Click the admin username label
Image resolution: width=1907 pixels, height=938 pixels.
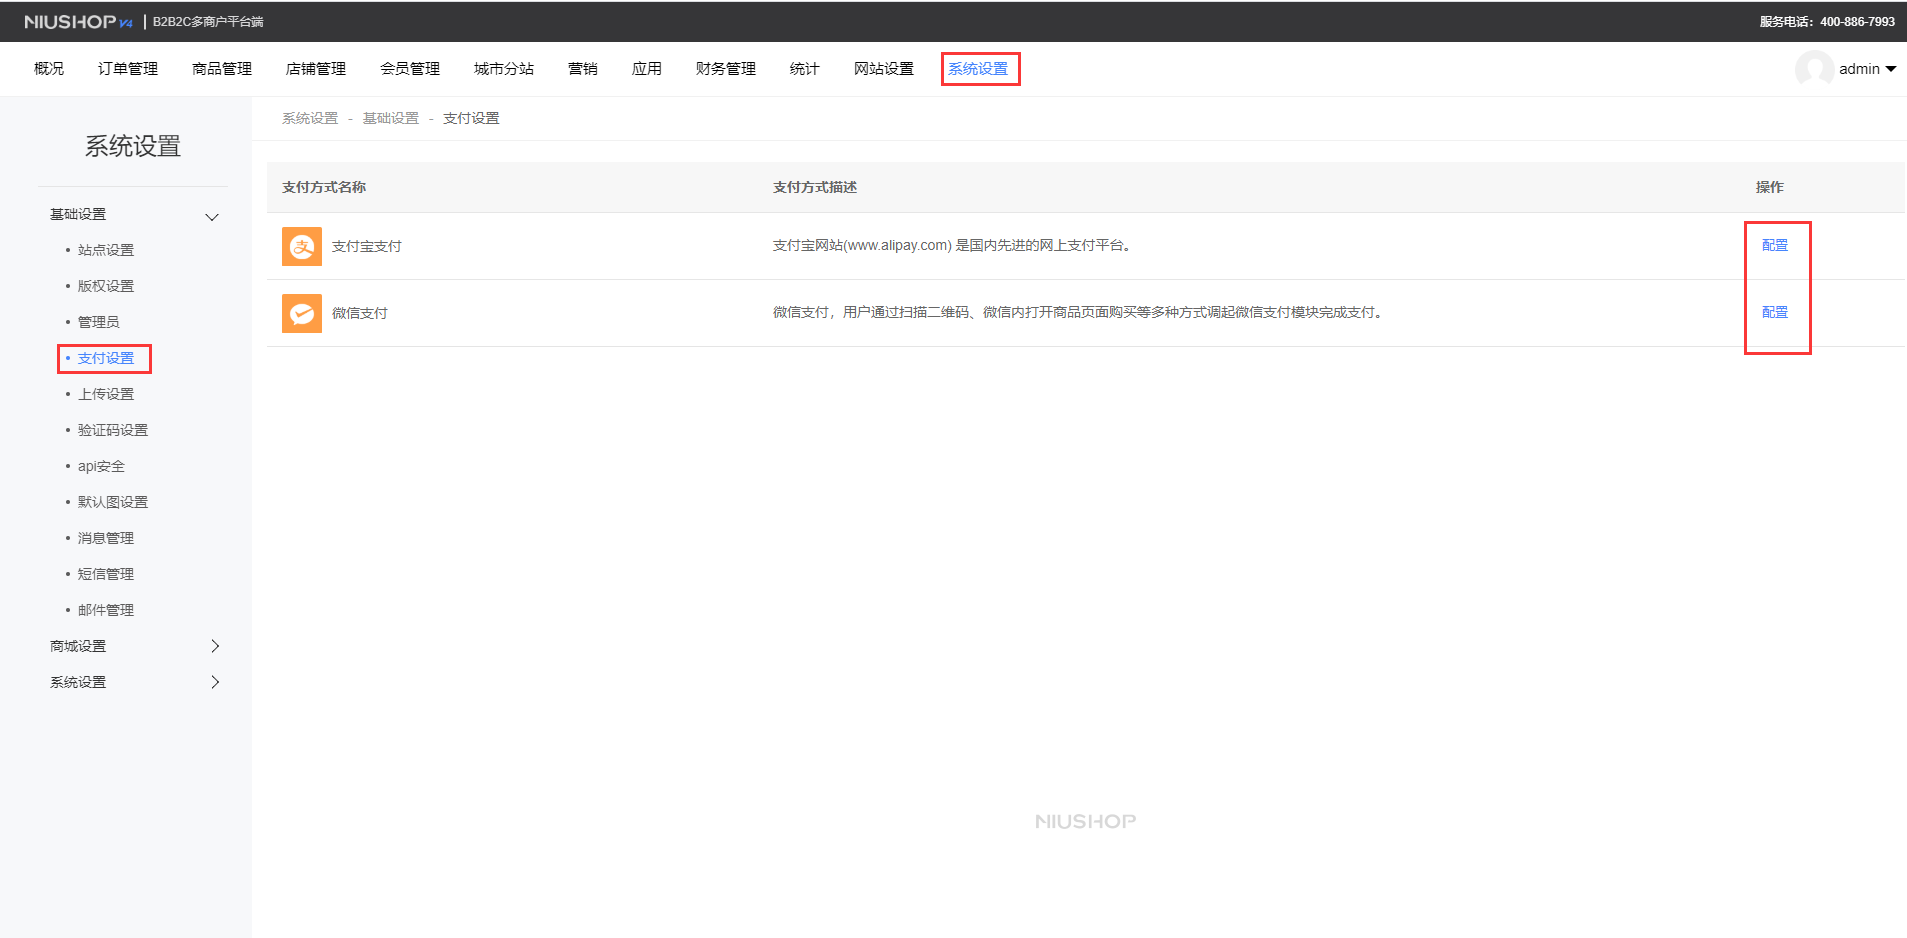pyautogui.click(x=1859, y=69)
